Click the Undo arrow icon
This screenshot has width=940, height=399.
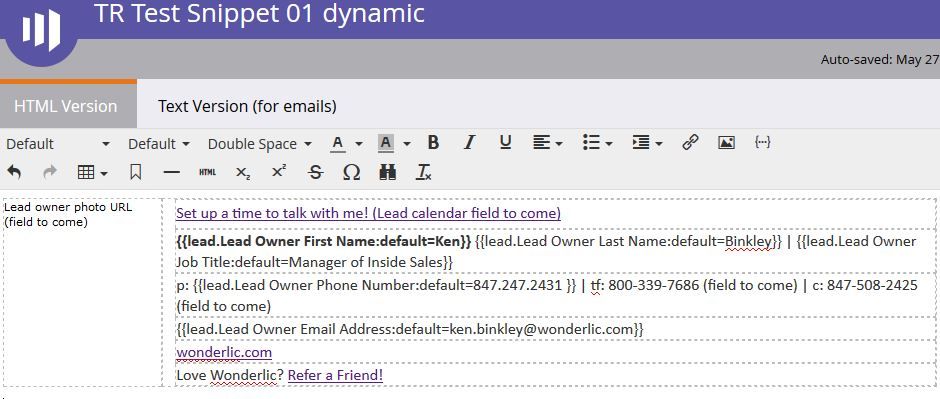(14, 173)
